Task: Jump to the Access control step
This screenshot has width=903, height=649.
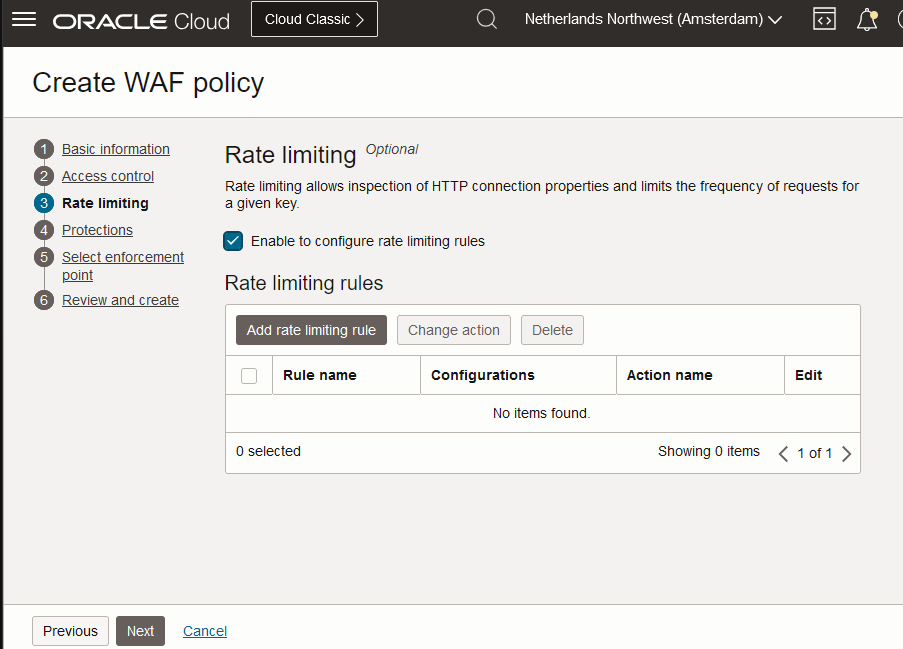Action: (108, 176)
